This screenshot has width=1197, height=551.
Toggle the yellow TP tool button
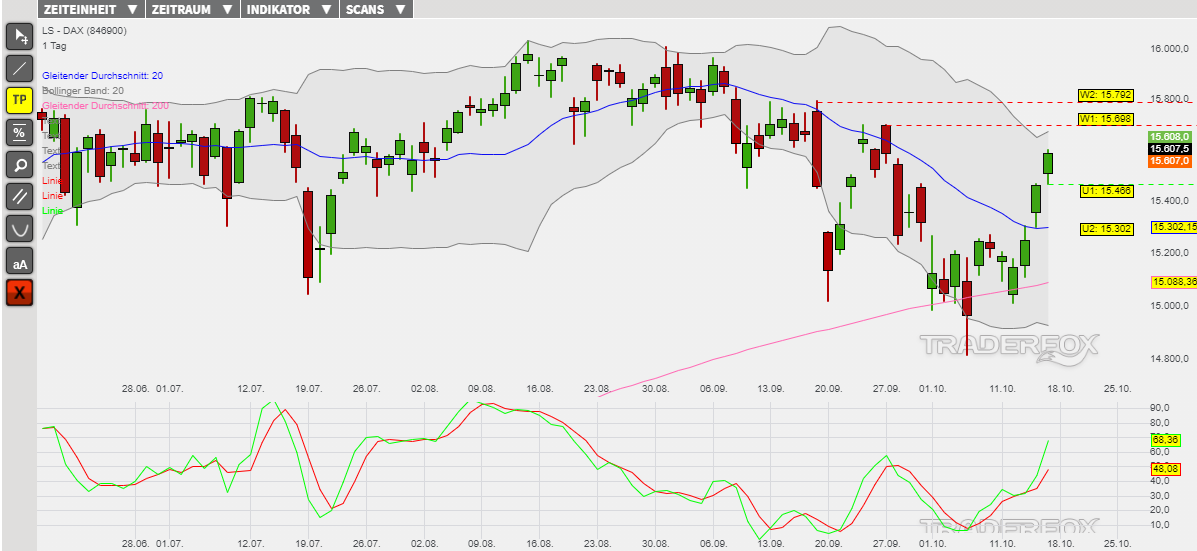pos(20,100)
